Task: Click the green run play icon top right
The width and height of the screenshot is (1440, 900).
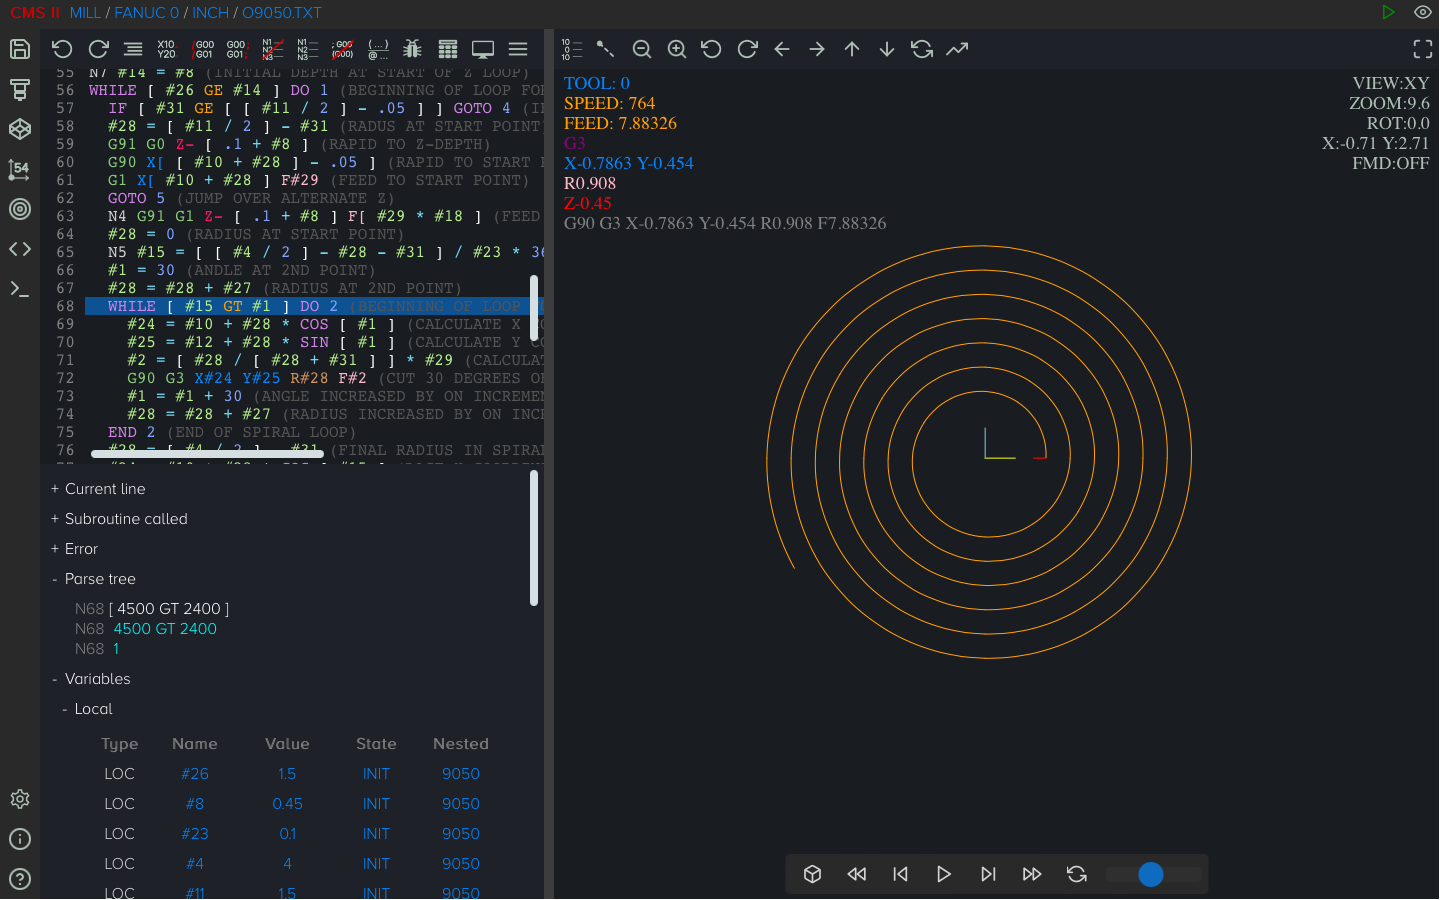Action: click(x=1388, y=12)
